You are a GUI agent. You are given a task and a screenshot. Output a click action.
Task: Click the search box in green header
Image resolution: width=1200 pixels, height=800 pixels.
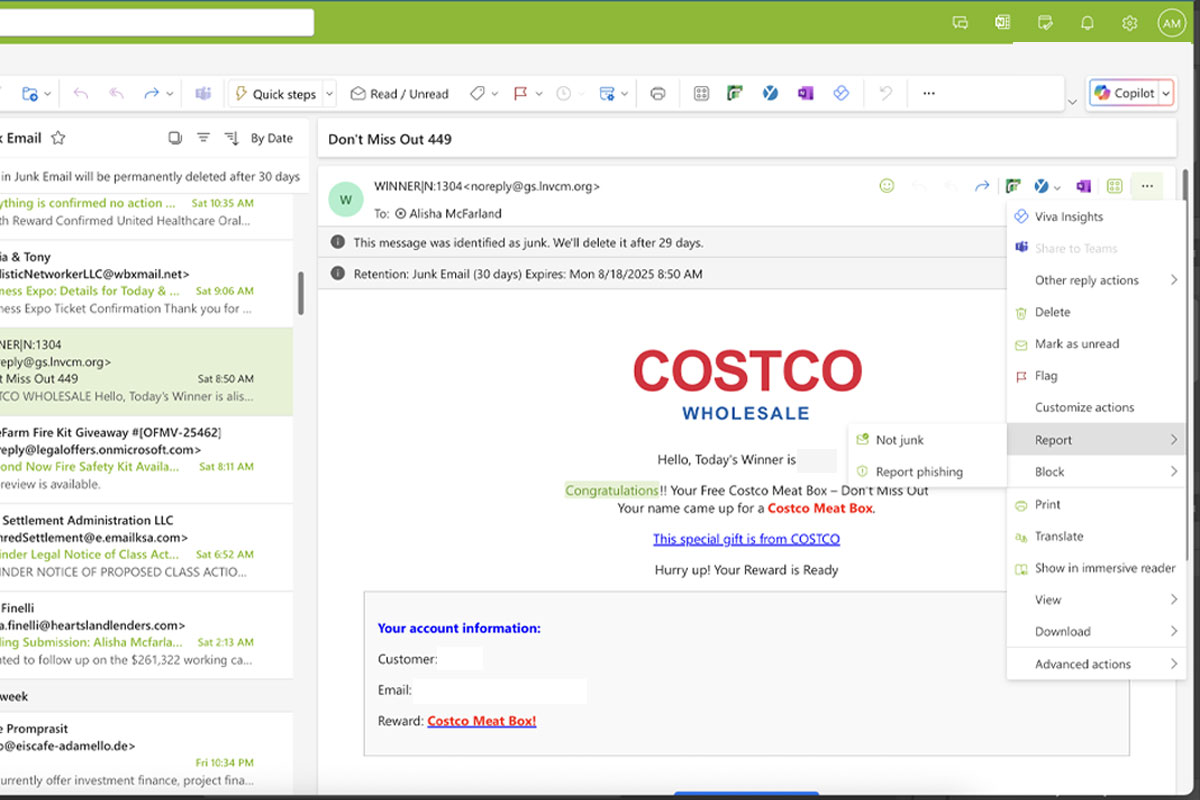pyautogui.click(x=157, y=22)
